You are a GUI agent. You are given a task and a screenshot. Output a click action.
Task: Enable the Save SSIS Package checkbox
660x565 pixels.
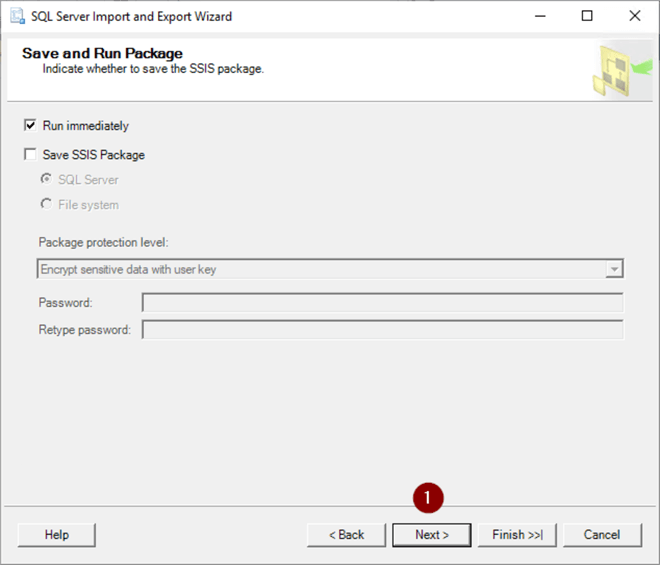click(x=30, y=155)
